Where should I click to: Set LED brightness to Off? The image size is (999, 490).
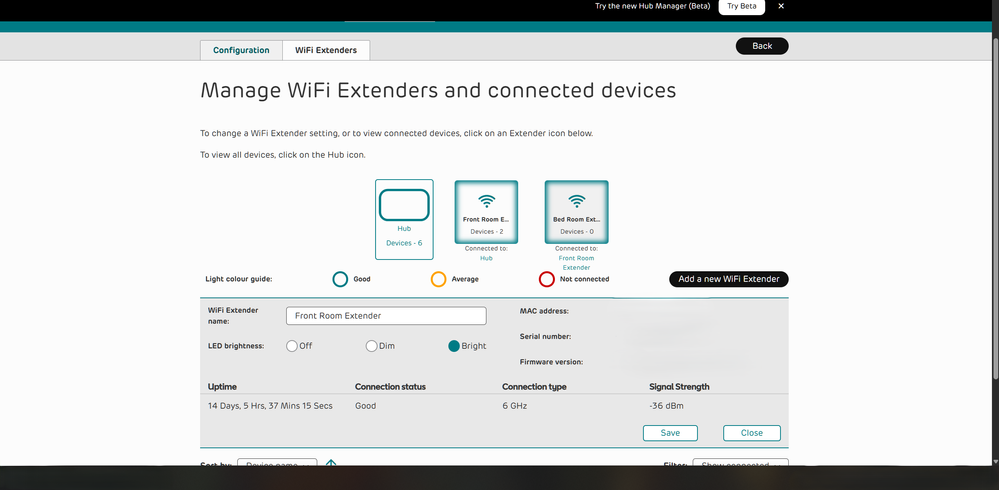tap(292, 346)
